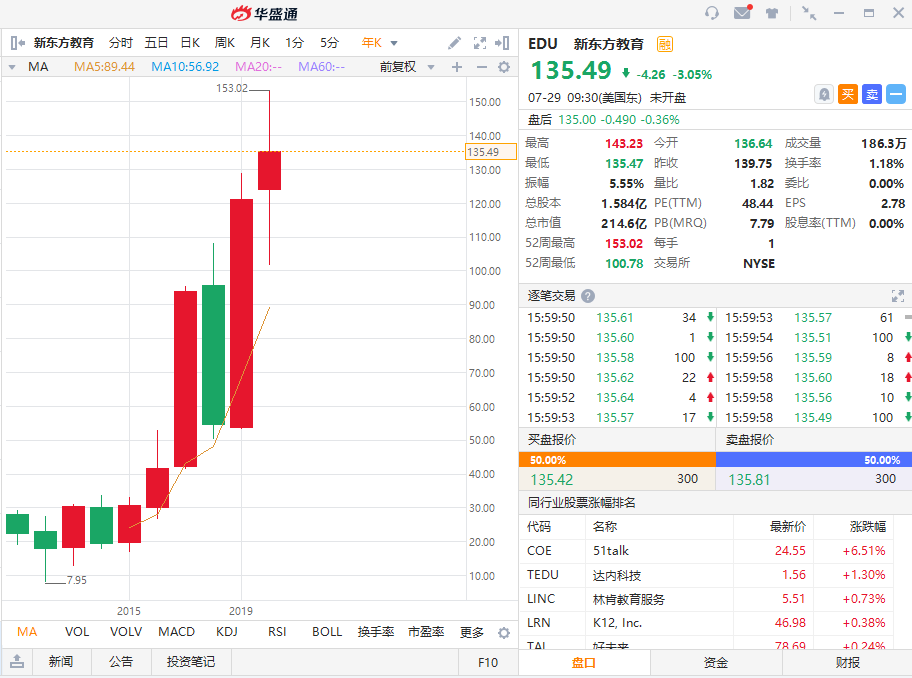Select the VOL indicator
Screen dimensions: 912x678
point(77,632)
